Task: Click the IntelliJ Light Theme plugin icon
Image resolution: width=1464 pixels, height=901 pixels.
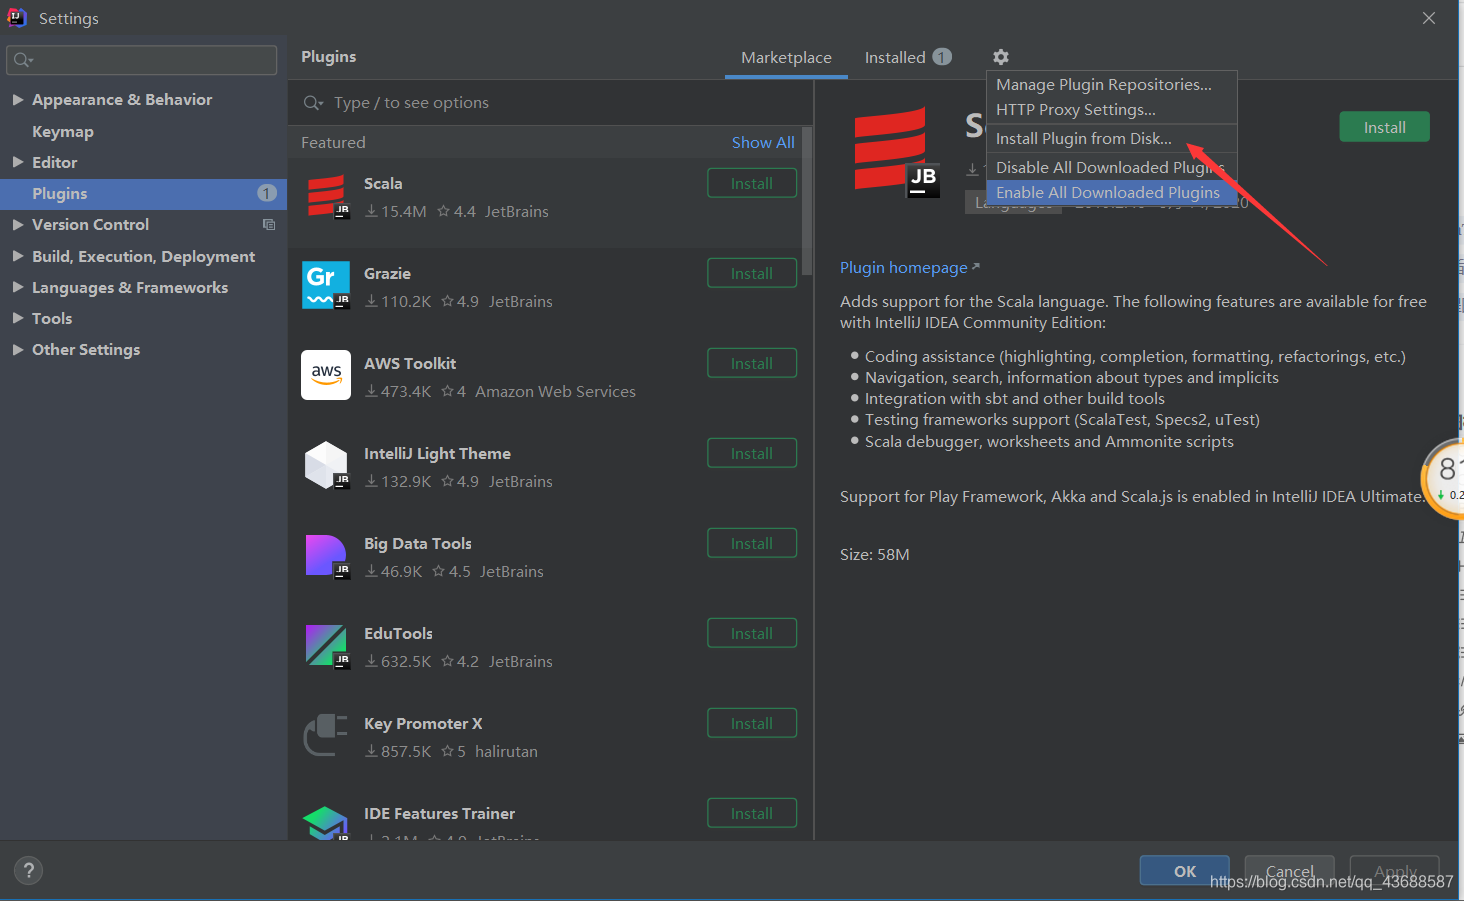Action: [x=326, y=465]
